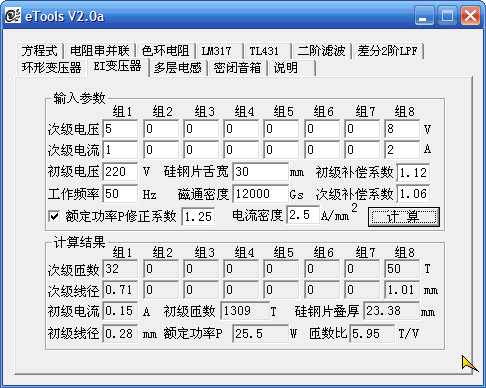Click the 工作频率 field showing 50

click(x=120, y=194)
